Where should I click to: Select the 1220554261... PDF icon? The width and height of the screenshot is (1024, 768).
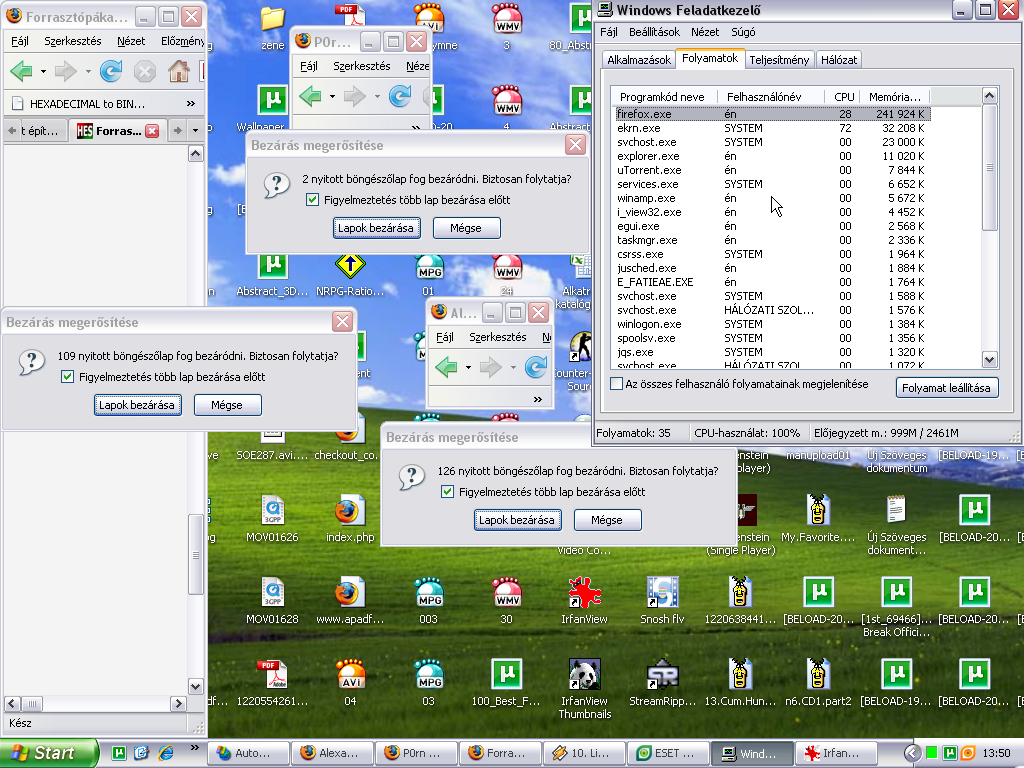(x=272, y=683)
